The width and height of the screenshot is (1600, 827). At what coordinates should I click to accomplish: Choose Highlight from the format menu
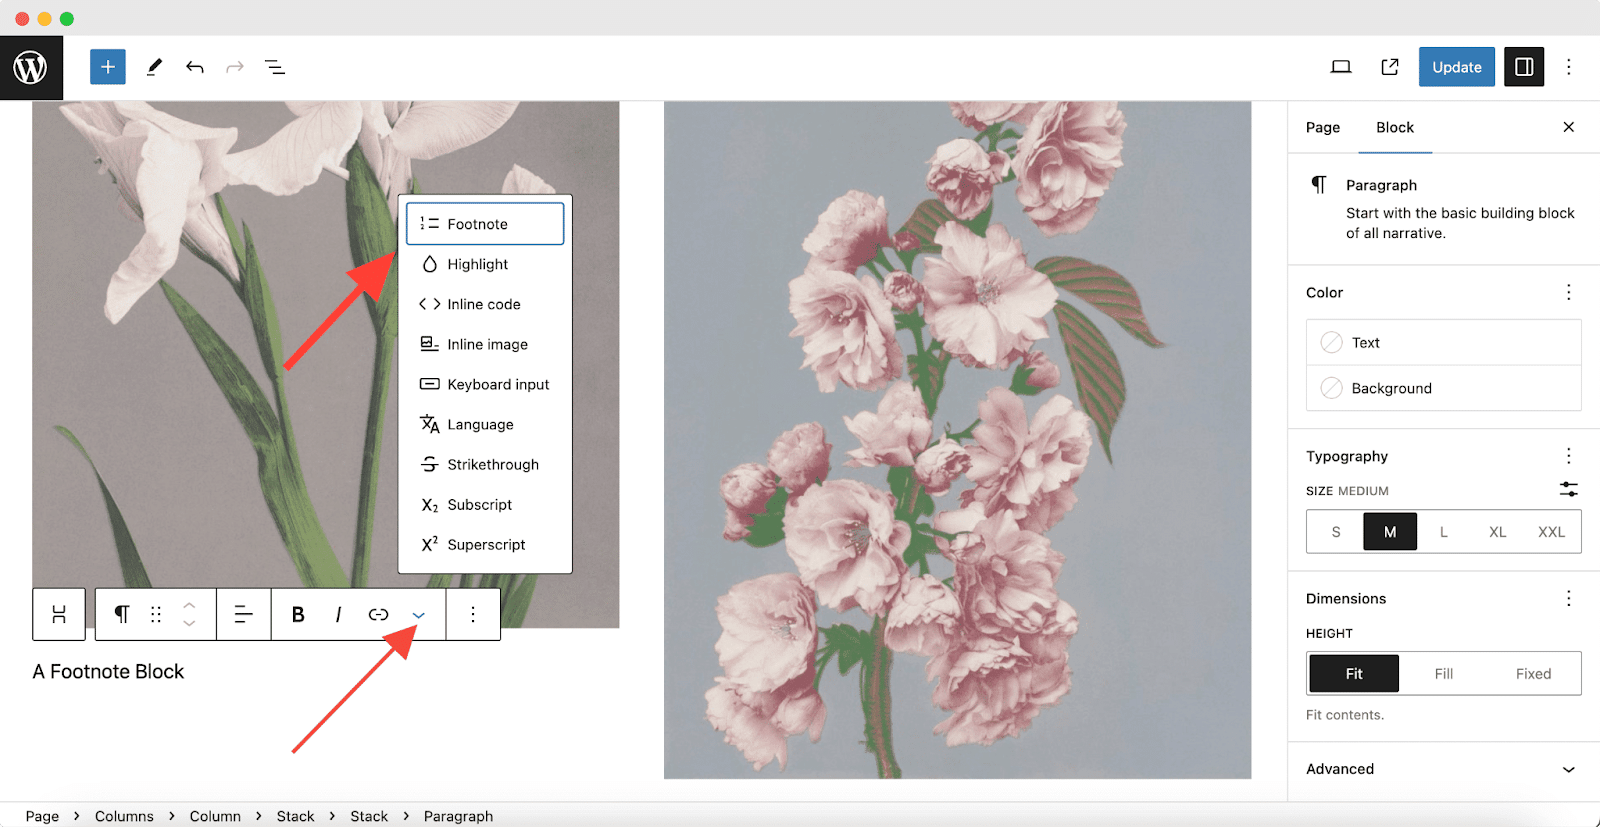pyautogui.click(x=485, y=264)
